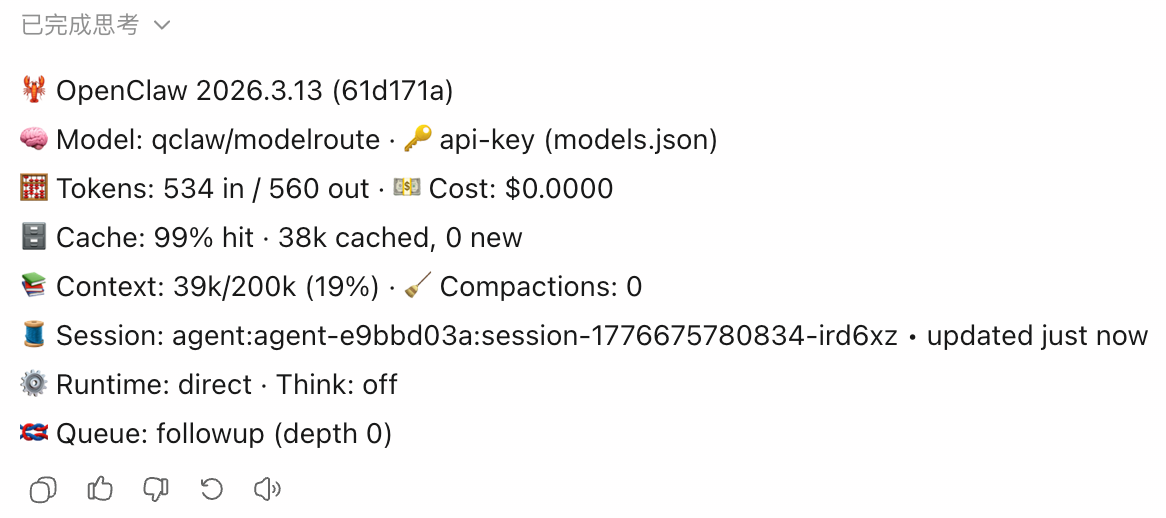Click the thread spool emoji beside Session
Screen dimensions: 1166x518
33,336
